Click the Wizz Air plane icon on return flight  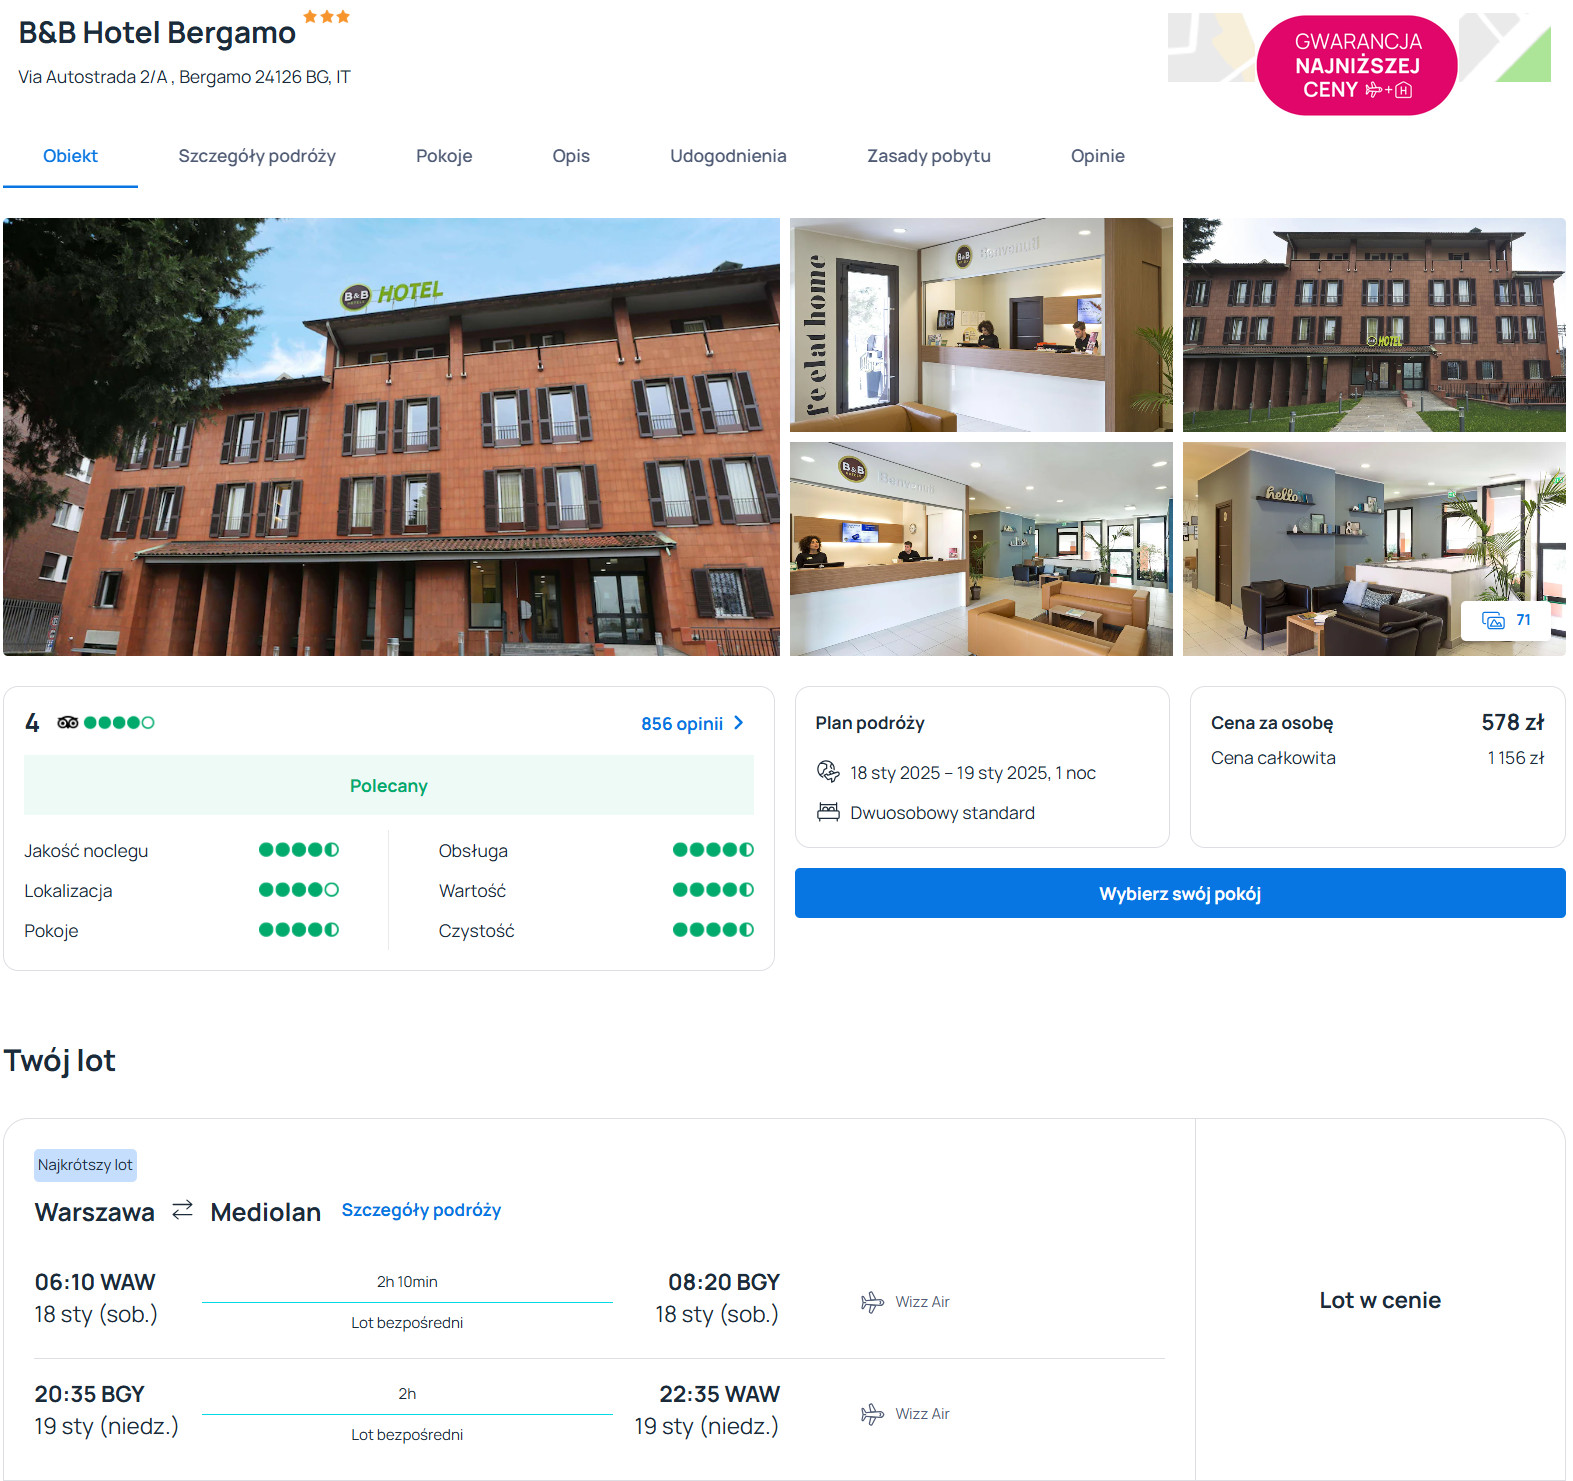coord(872,1414)
